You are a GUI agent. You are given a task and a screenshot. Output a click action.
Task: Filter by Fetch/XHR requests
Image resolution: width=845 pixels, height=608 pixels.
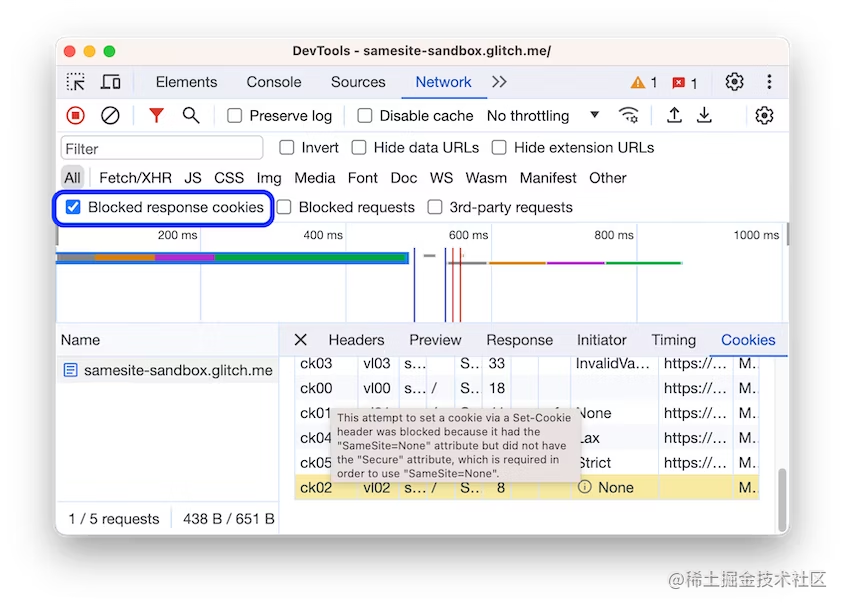(135, 178)
